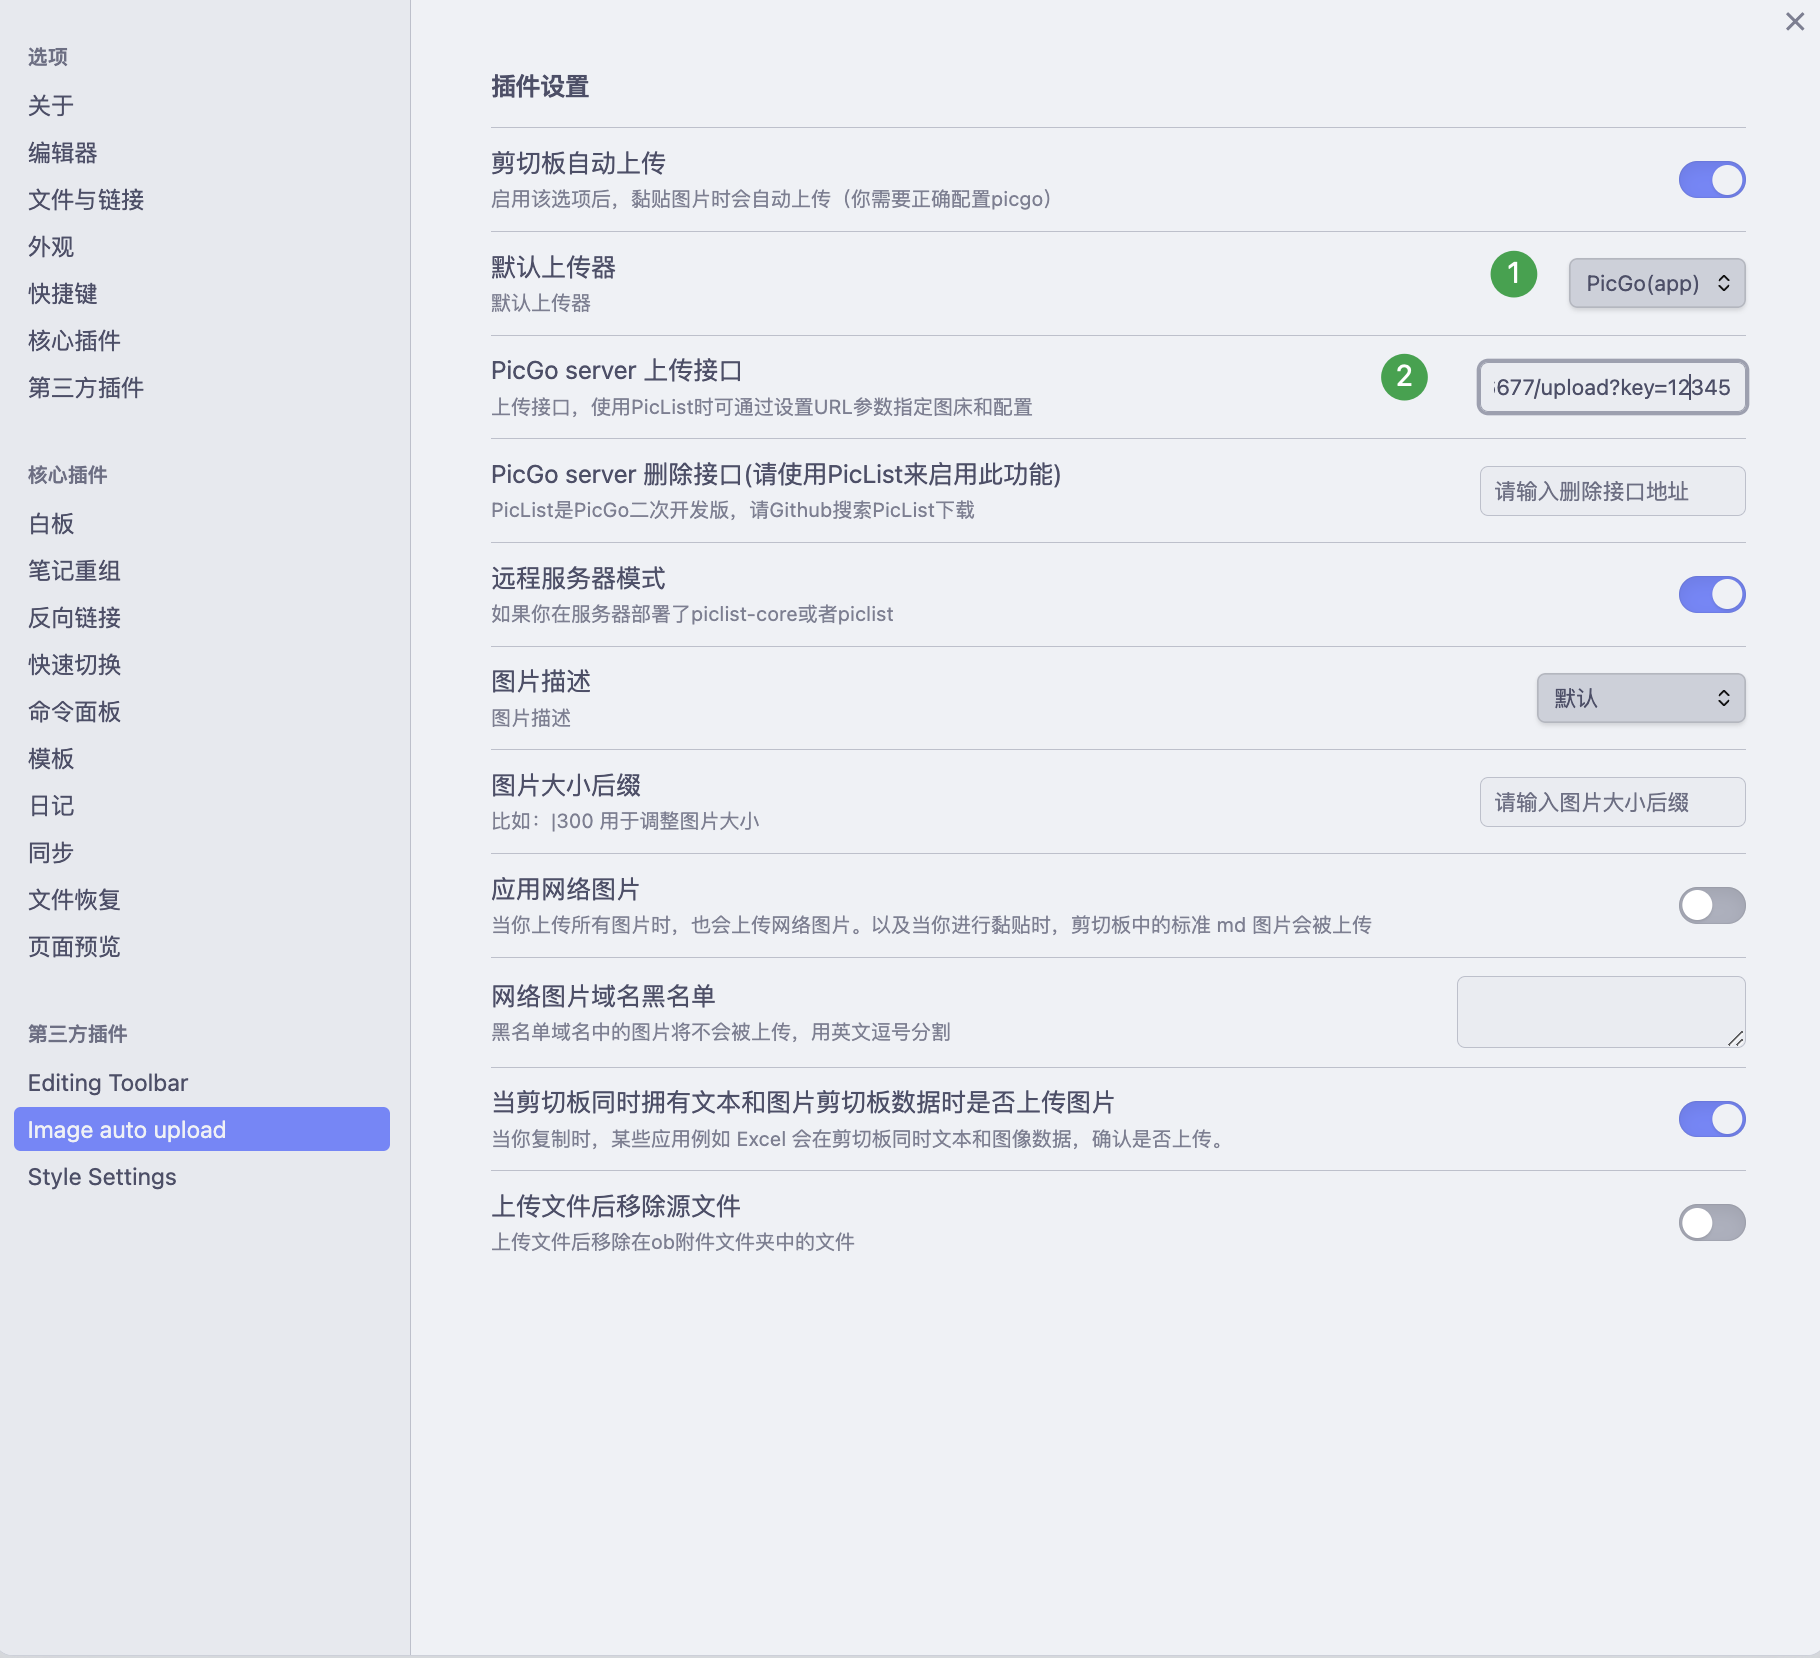The image size is (1820, 1658).
Task: Disable 剪切板自动上传 toggle
Action: 1711,180
